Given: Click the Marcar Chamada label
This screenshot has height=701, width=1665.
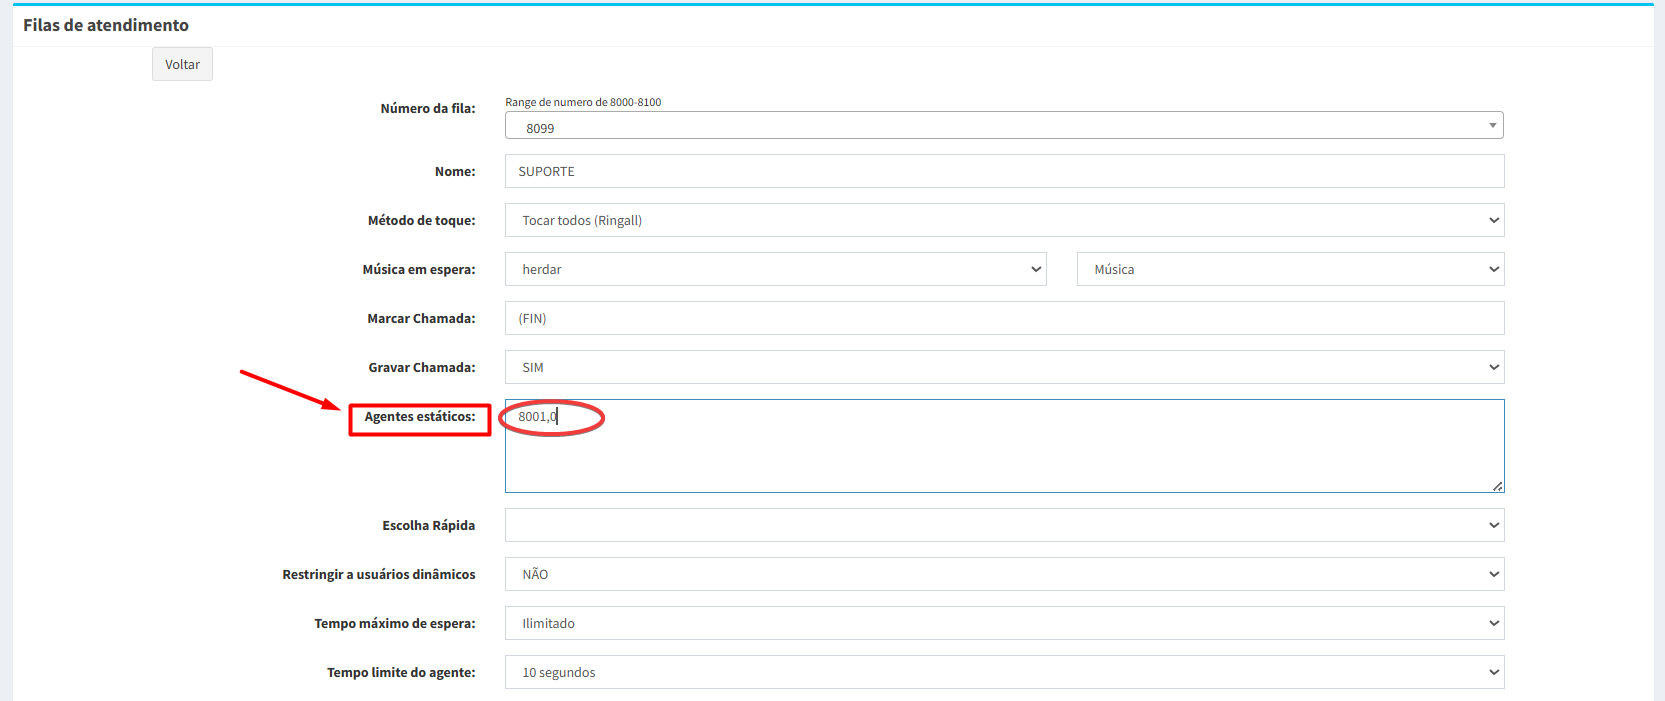Looking at the screenshot, I should coord(421,319).
